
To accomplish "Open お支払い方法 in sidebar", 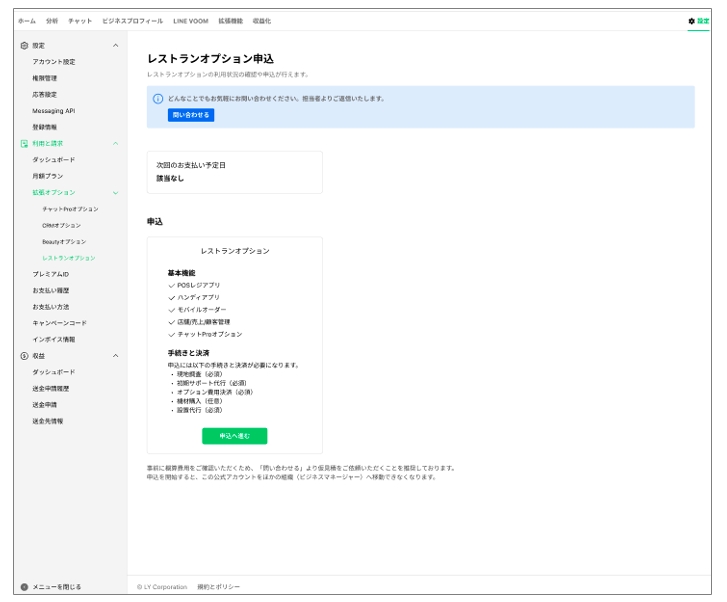I will coord(51,307).
